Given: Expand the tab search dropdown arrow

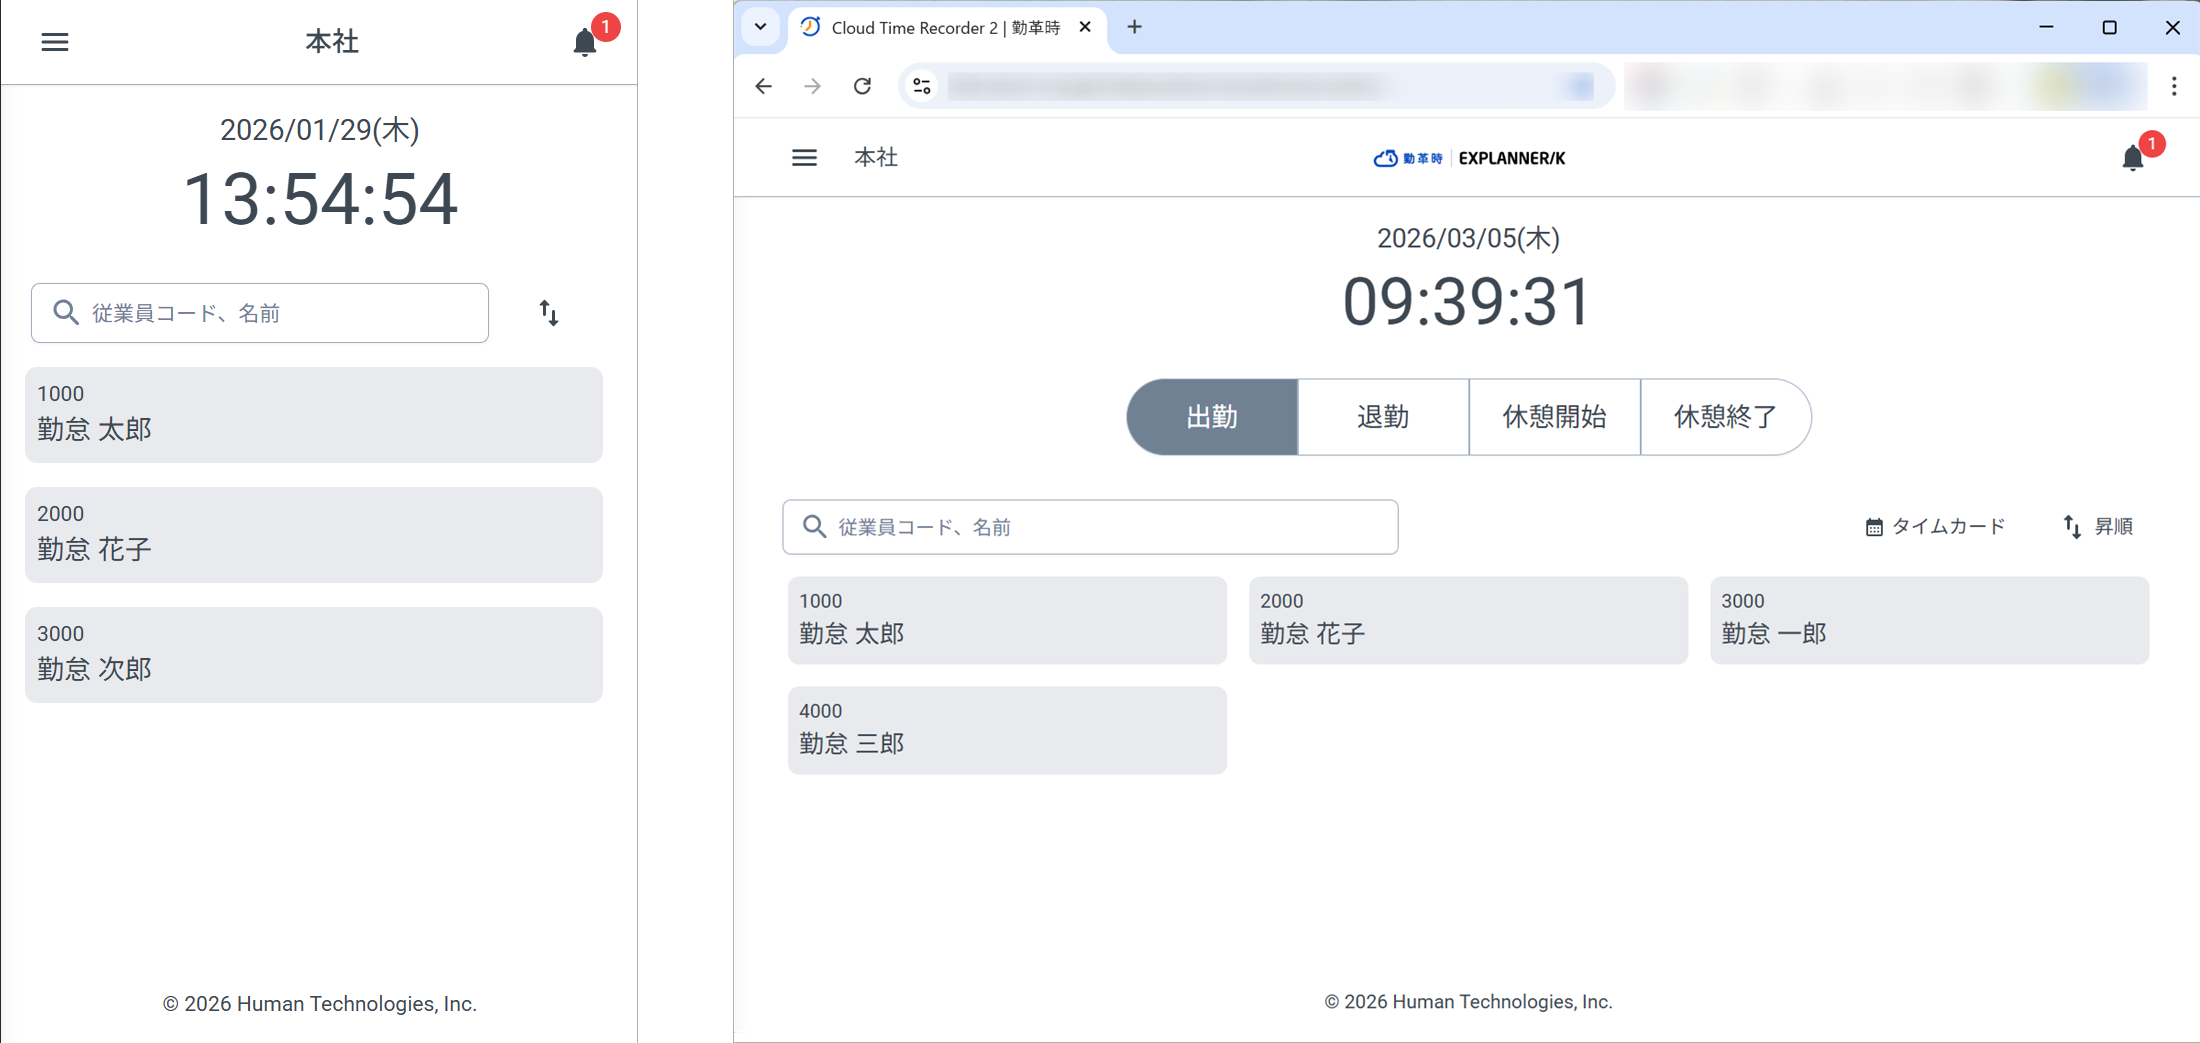Looking at the screenshot, I should click(761, 27).
